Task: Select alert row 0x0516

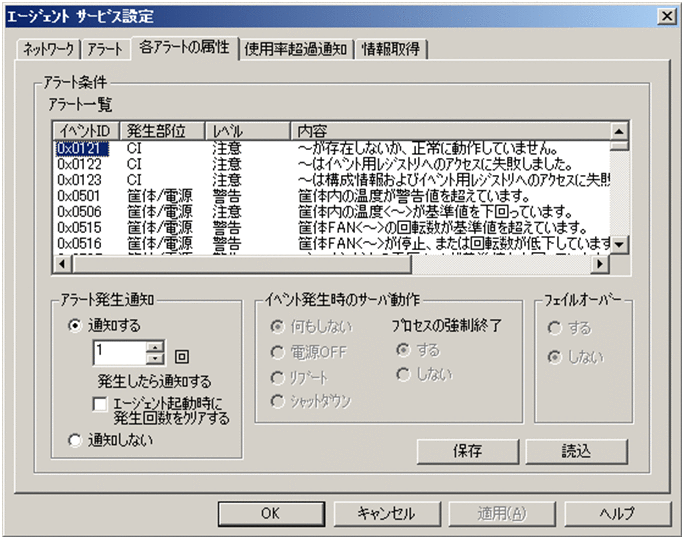Action: [332, 243]
